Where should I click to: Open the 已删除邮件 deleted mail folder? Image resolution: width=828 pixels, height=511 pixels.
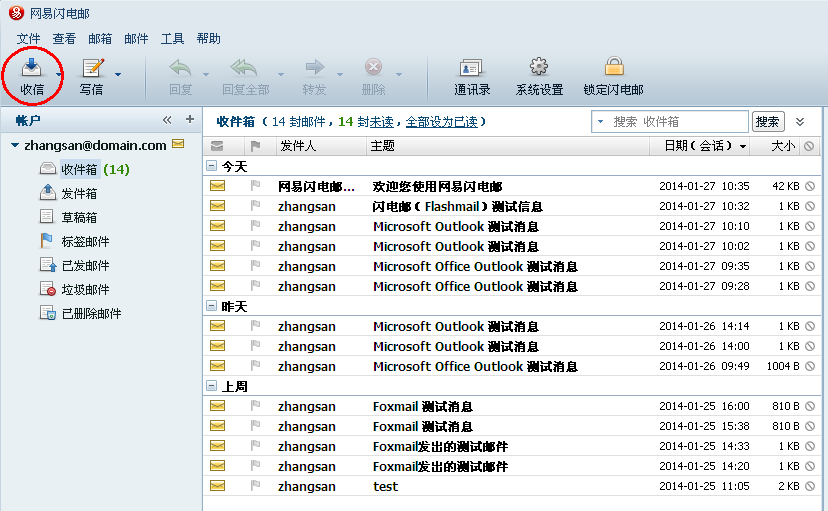[x=81, y=314]
